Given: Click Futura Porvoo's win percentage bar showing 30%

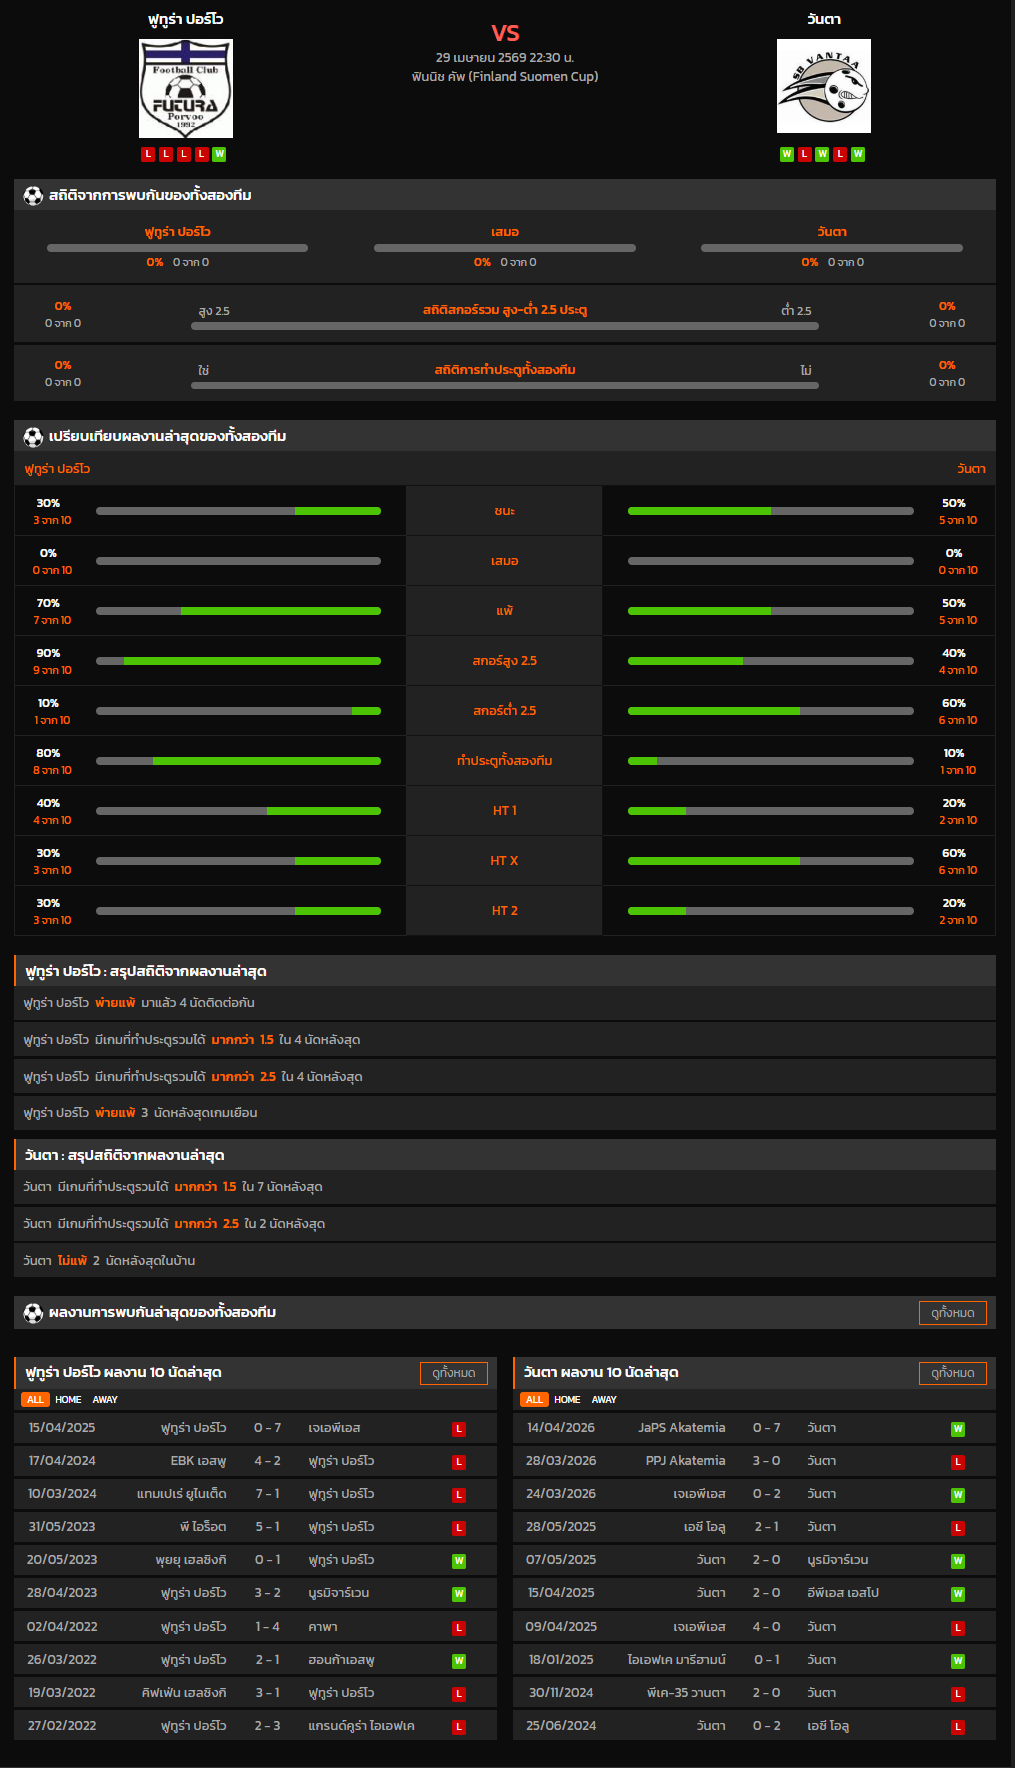Looking at the screenshot, I should point(238,511).
